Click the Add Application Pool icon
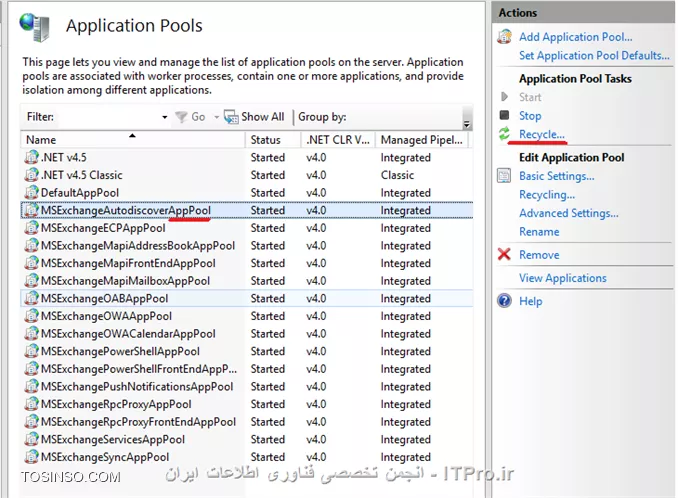This screenshot has width=678, height=498. coord(504,37)
